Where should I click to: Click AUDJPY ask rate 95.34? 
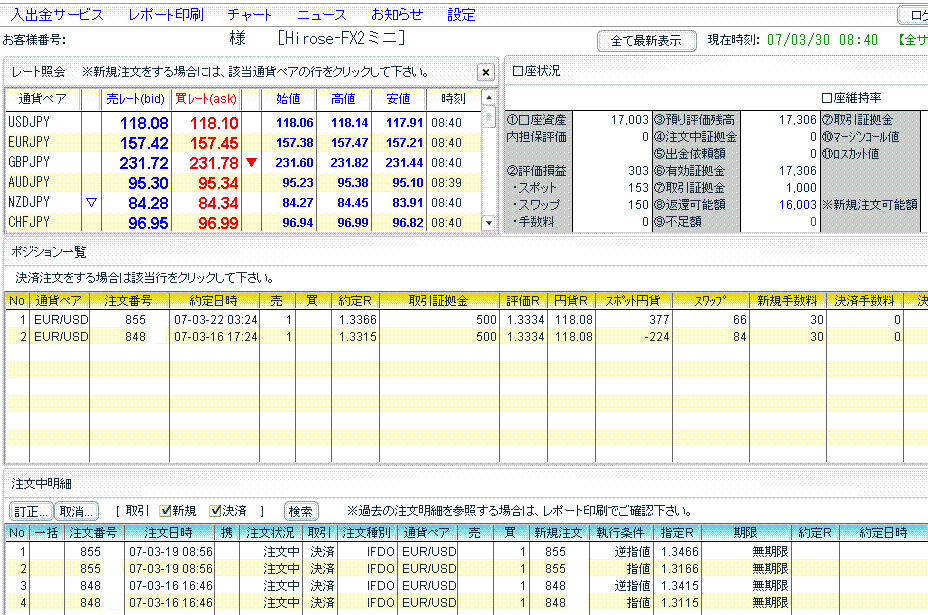(x=218, y=183)
